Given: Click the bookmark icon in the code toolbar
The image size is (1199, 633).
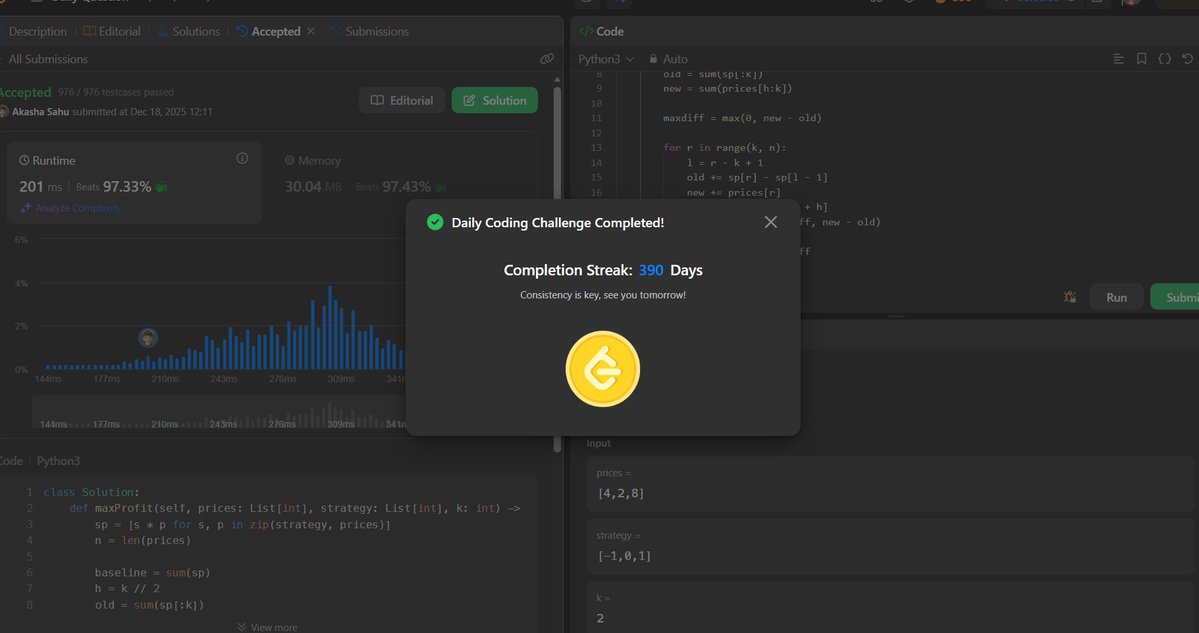Looking at the screenshot, I should [1142, 59].
